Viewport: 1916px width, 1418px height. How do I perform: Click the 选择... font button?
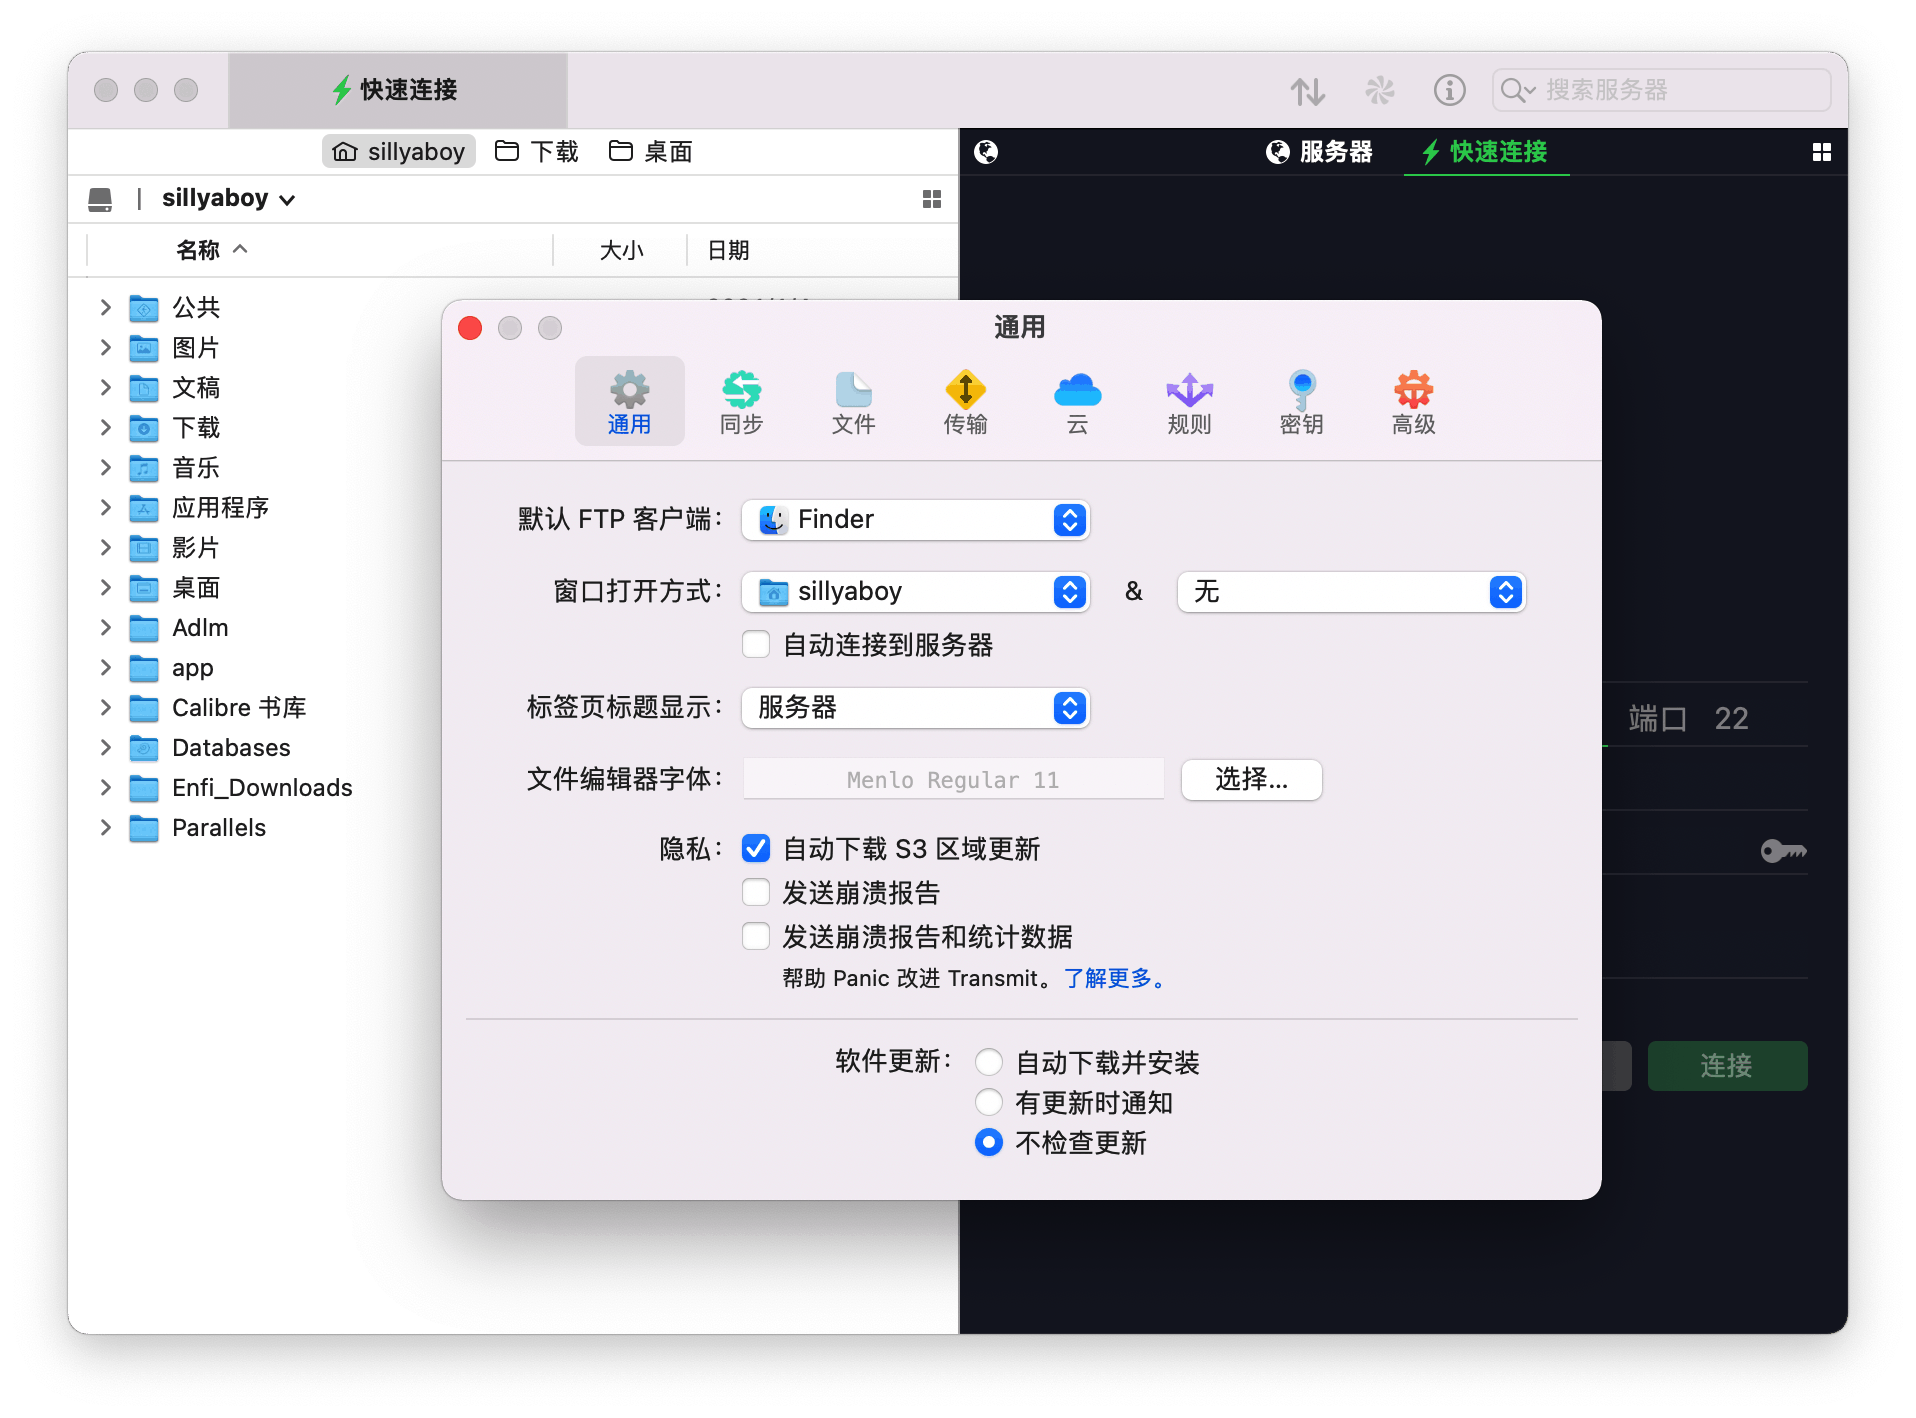click(x=1251, y=780)
